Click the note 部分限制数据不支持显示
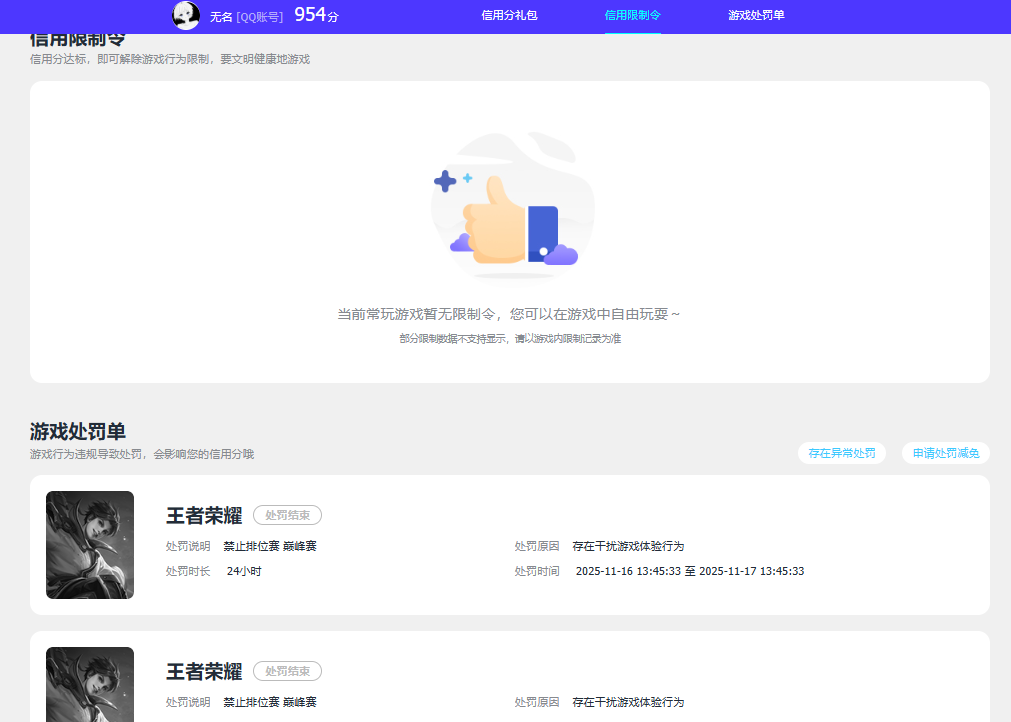Viewport: 1011px width, 722px height. click(510, 338)
